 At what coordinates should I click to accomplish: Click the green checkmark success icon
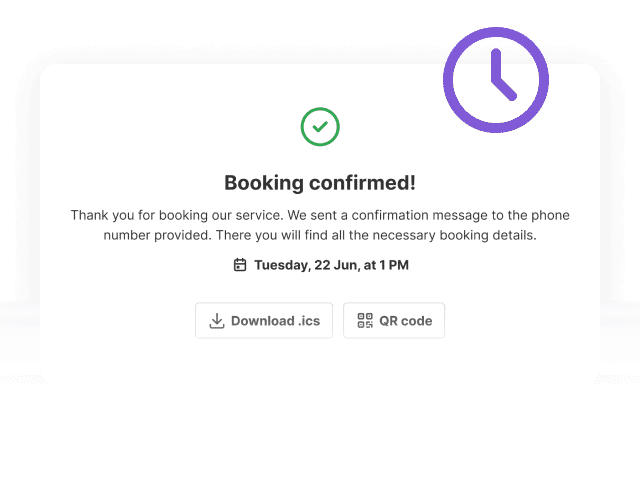click(320, 127)
